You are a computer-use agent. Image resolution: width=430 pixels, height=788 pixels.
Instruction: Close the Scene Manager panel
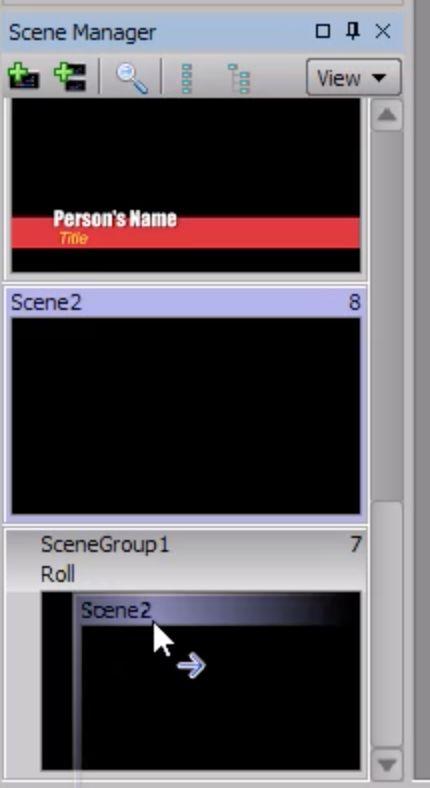pos(383,32)
